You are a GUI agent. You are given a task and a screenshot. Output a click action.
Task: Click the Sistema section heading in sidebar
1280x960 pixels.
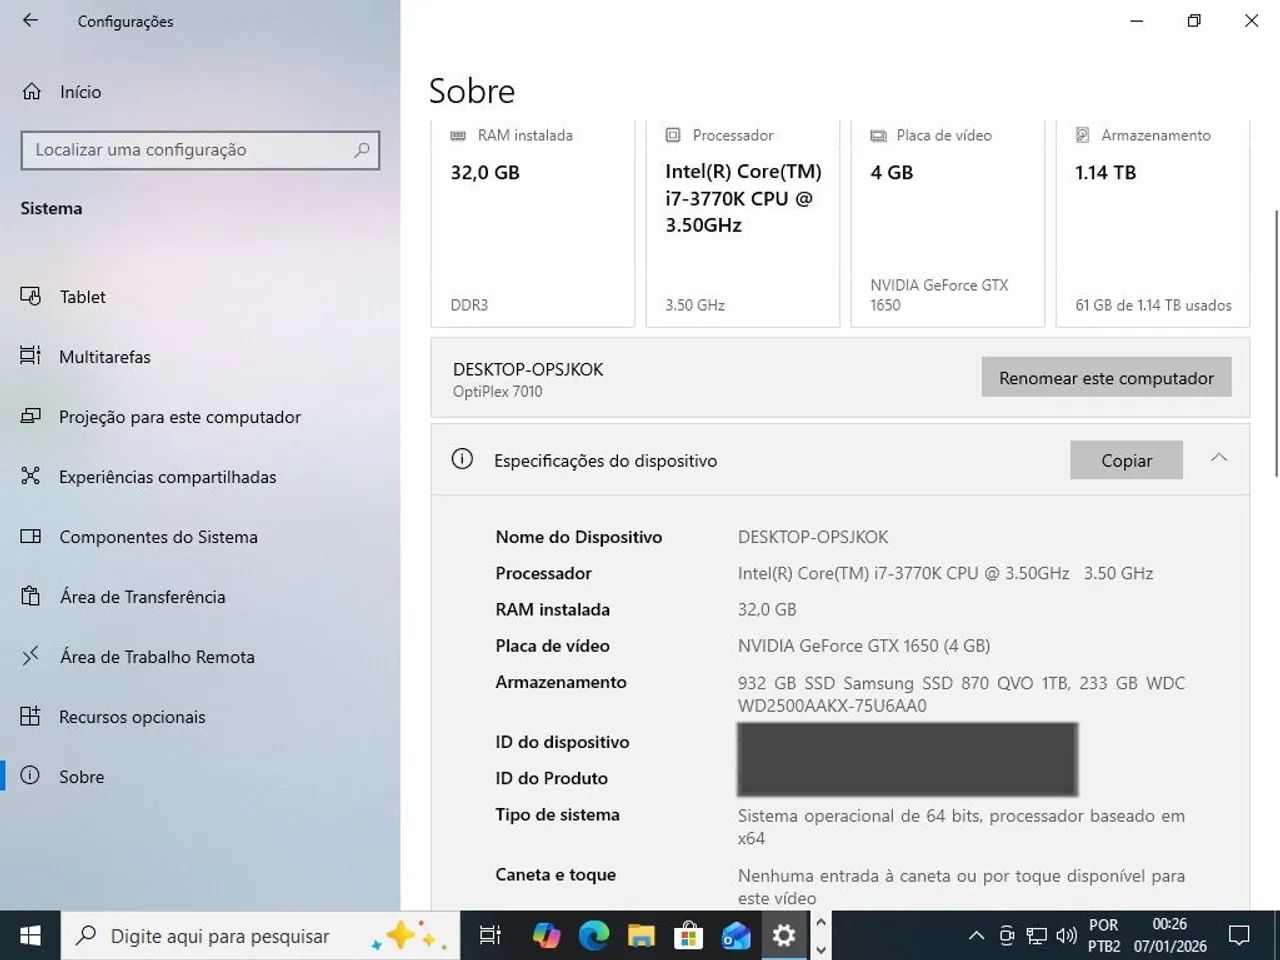pos(51,208)
